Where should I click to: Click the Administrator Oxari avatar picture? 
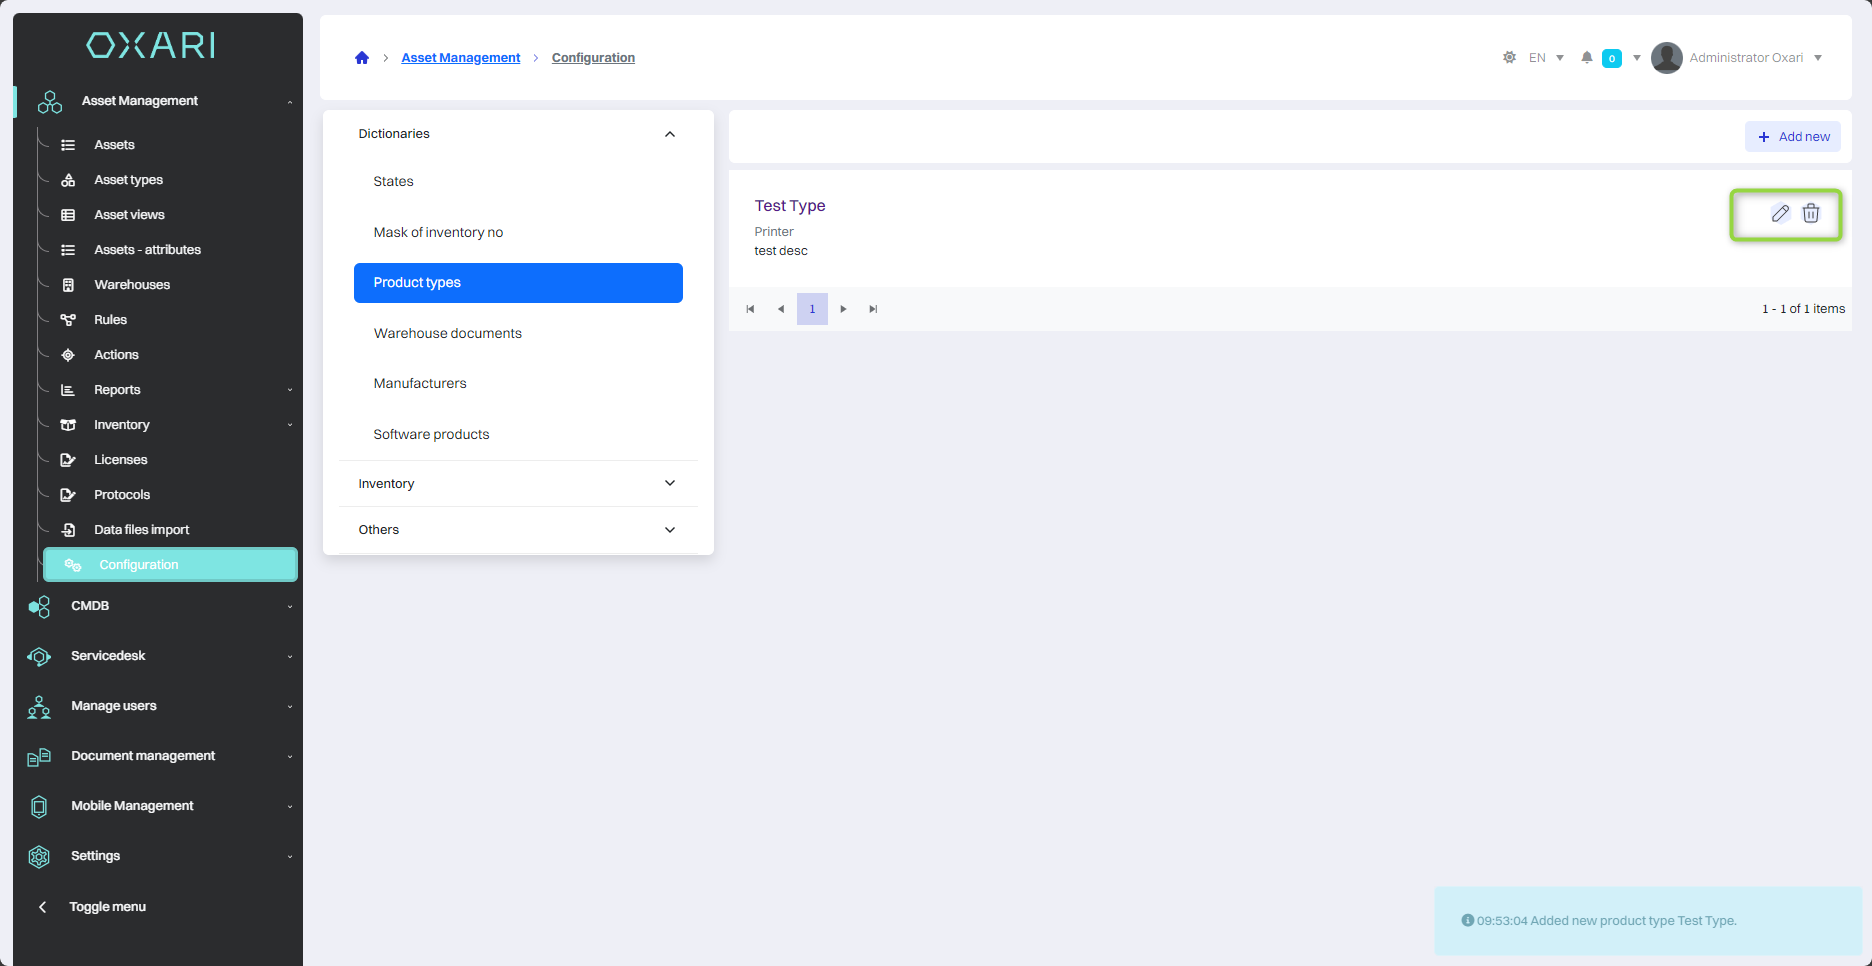click(x=1666, y=58)
